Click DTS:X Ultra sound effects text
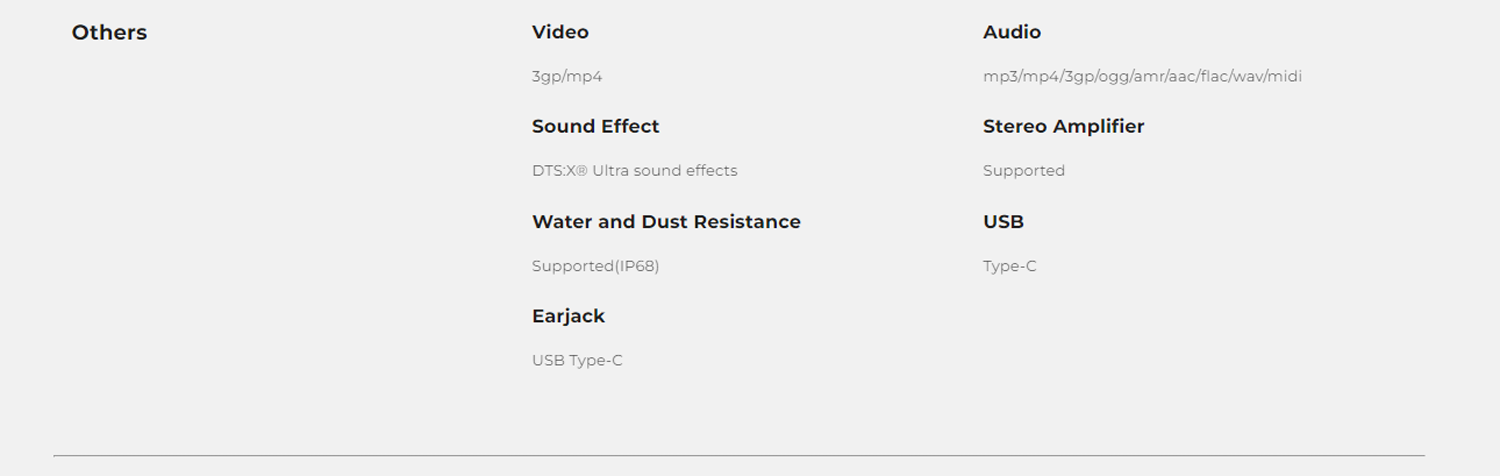1500x476 pixels. tap(635, 171)
